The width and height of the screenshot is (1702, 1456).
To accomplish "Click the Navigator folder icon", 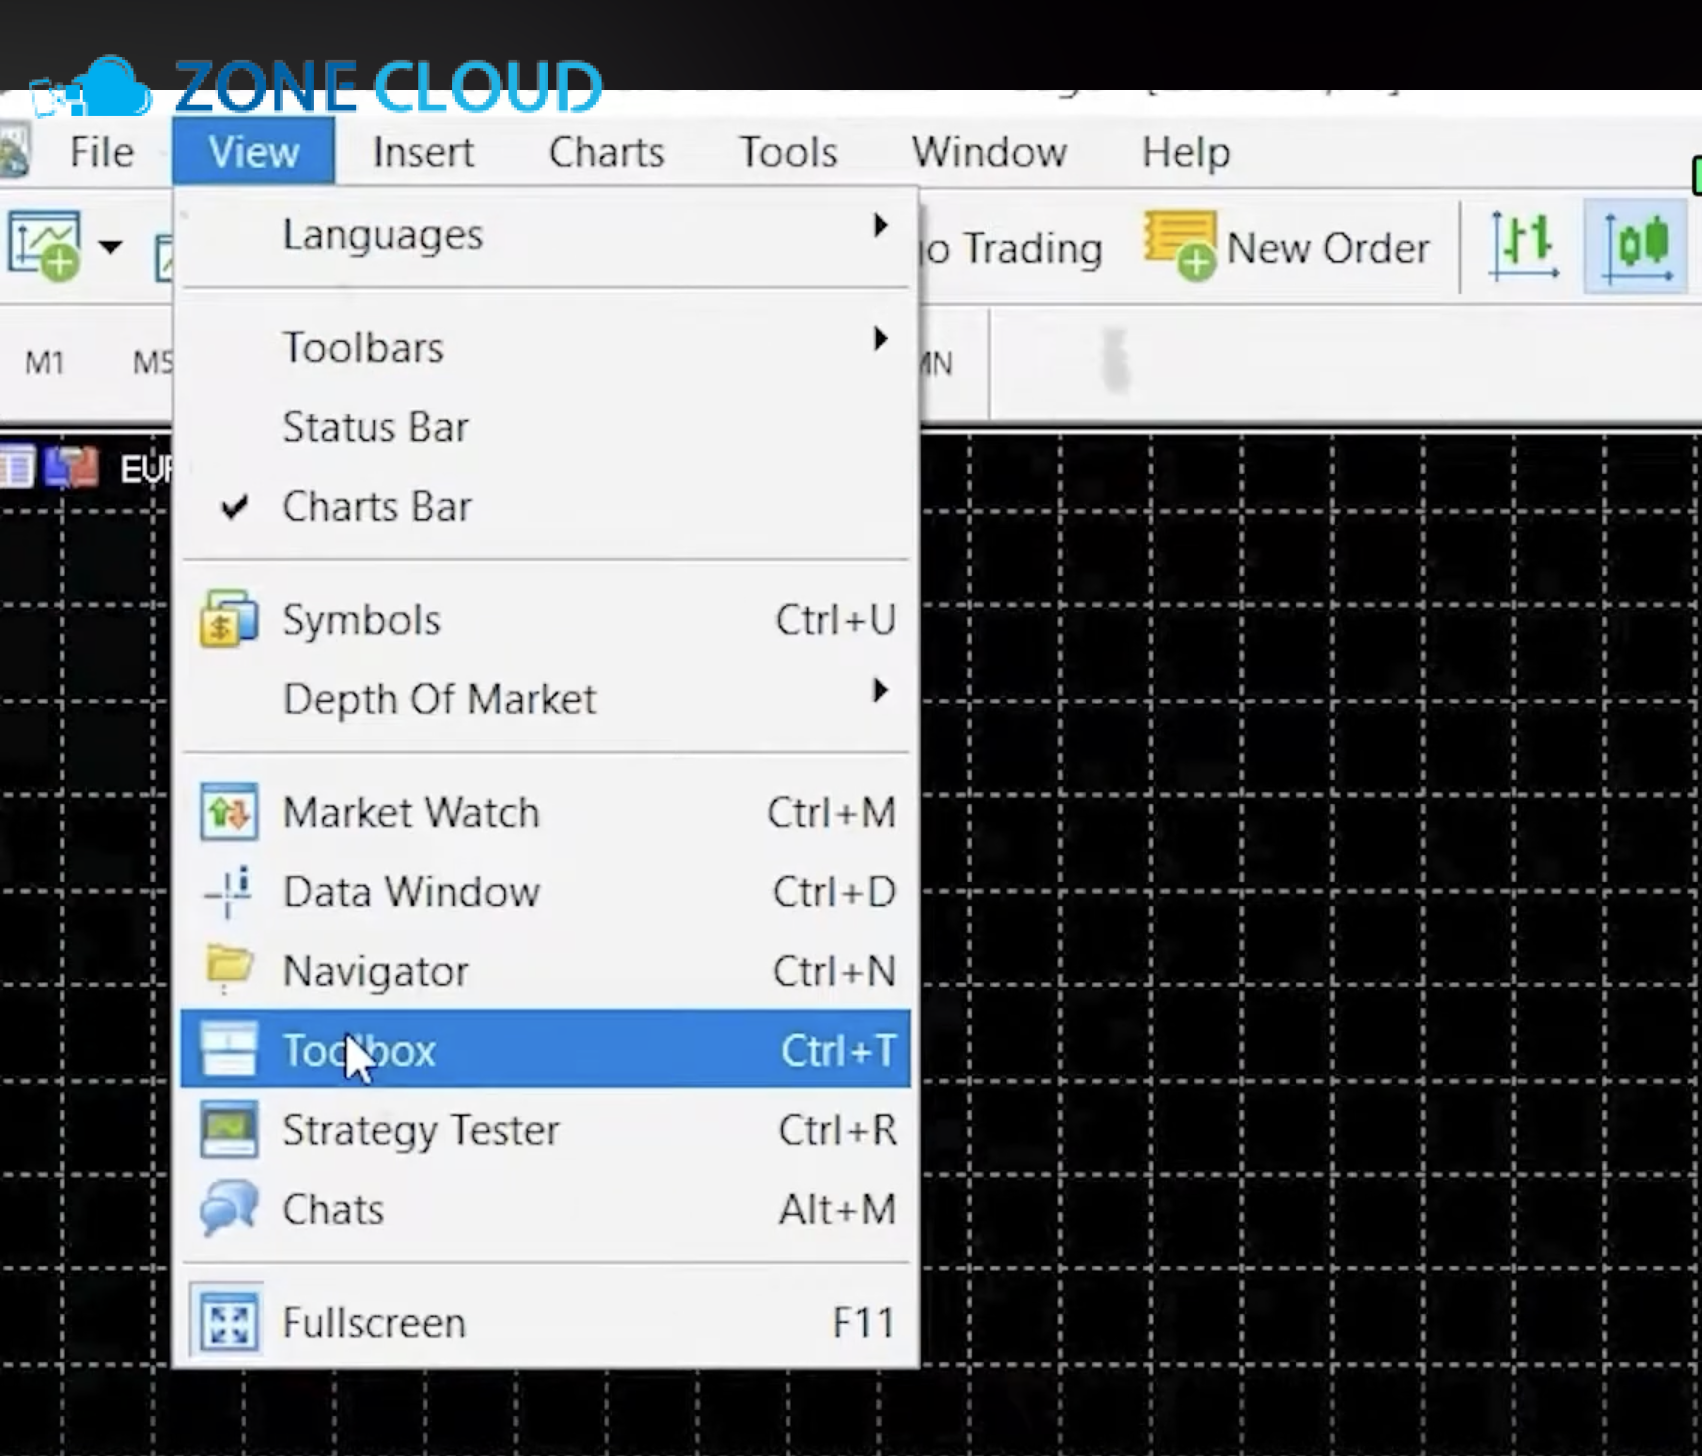I will coord(229,968).
